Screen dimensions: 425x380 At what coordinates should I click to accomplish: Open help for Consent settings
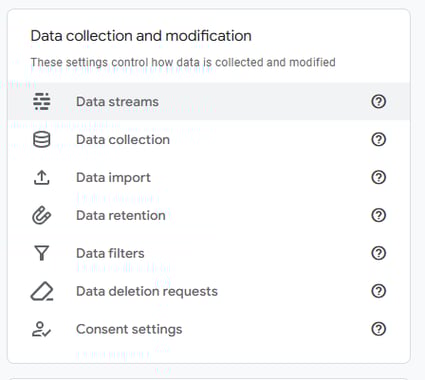(378, 329)
